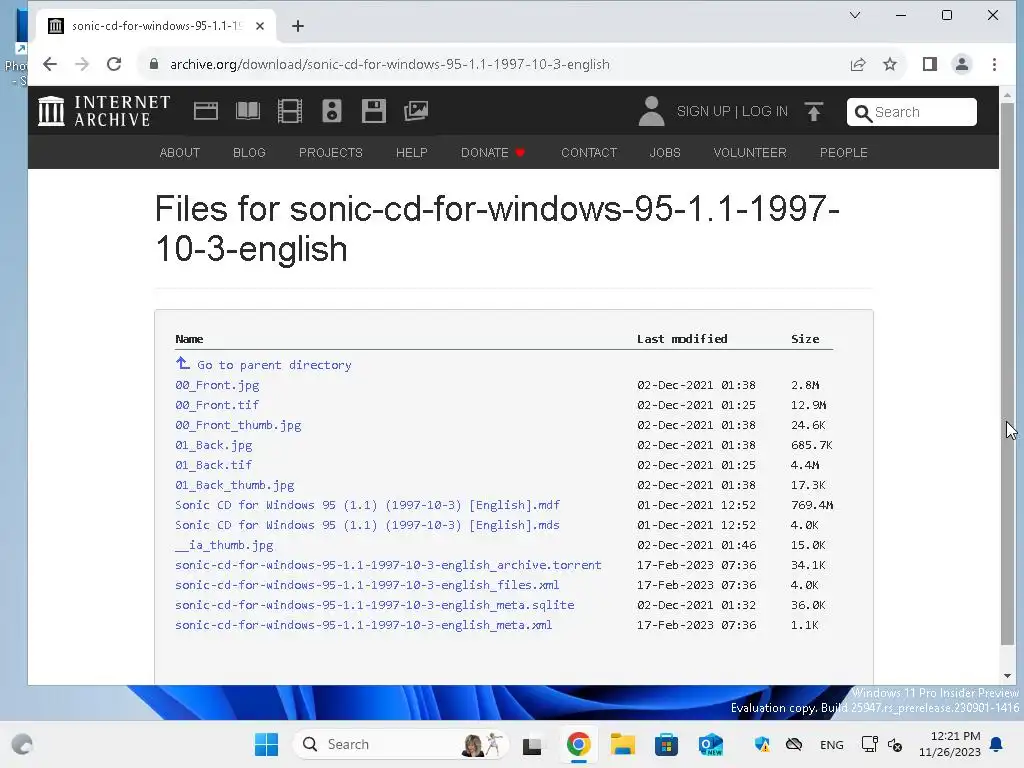Screen dimensions: 1024x768
Task: Click the LOG IN link
Action: pos(765,112)
